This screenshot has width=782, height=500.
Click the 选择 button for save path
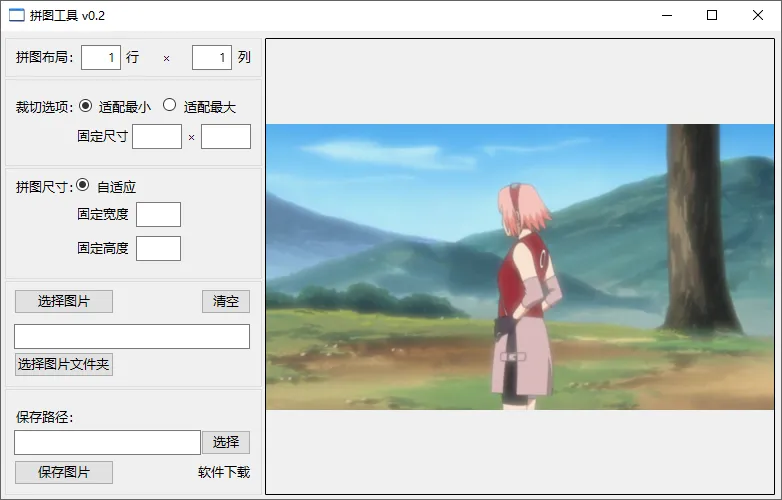click(226, 442)
